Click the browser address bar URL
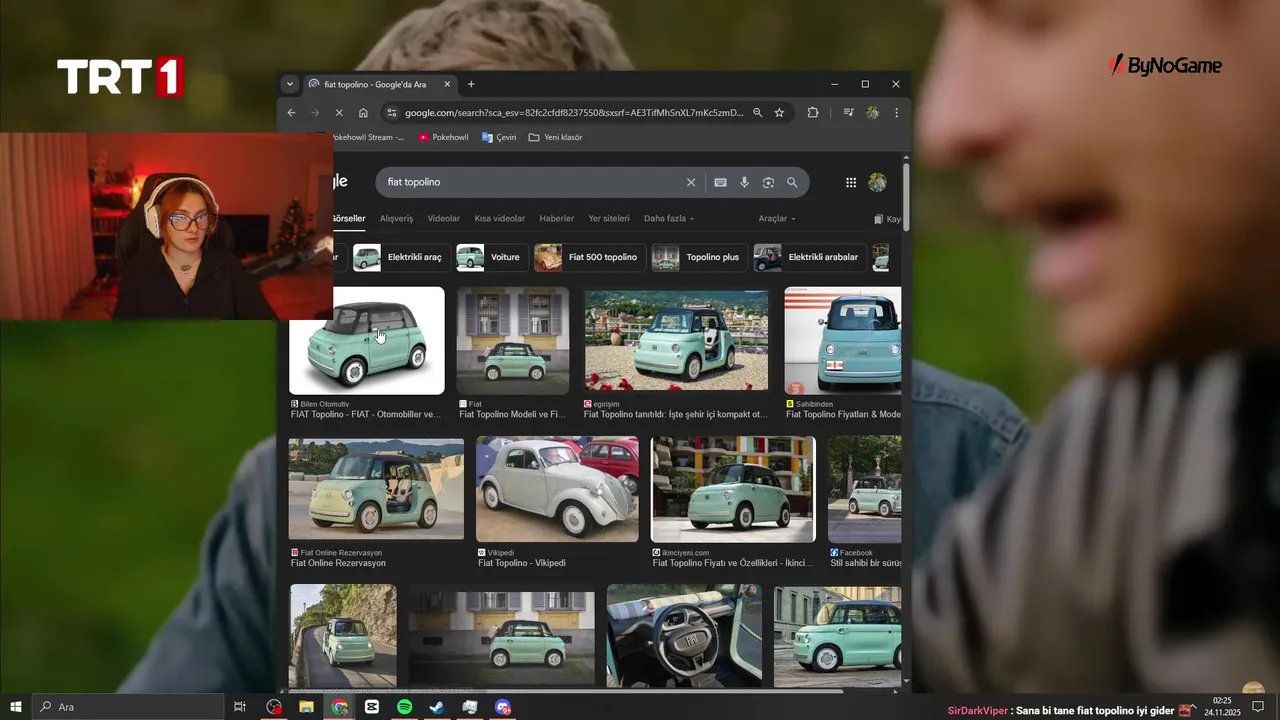This screenshot has width=1280, height=720. [x=573, y=113]
